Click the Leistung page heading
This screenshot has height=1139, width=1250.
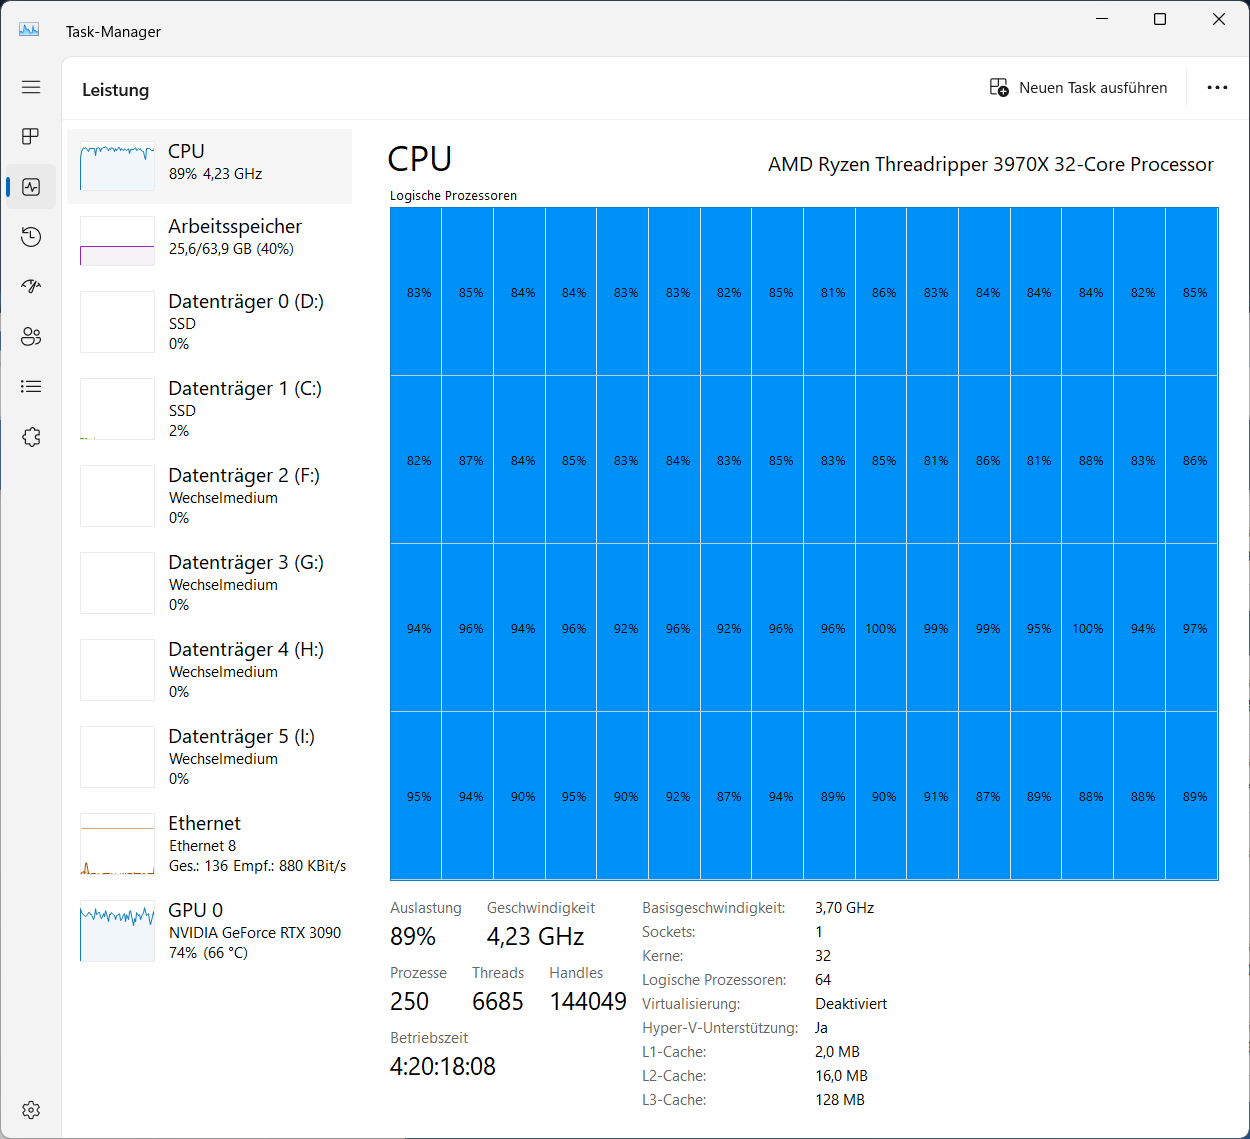115,90
